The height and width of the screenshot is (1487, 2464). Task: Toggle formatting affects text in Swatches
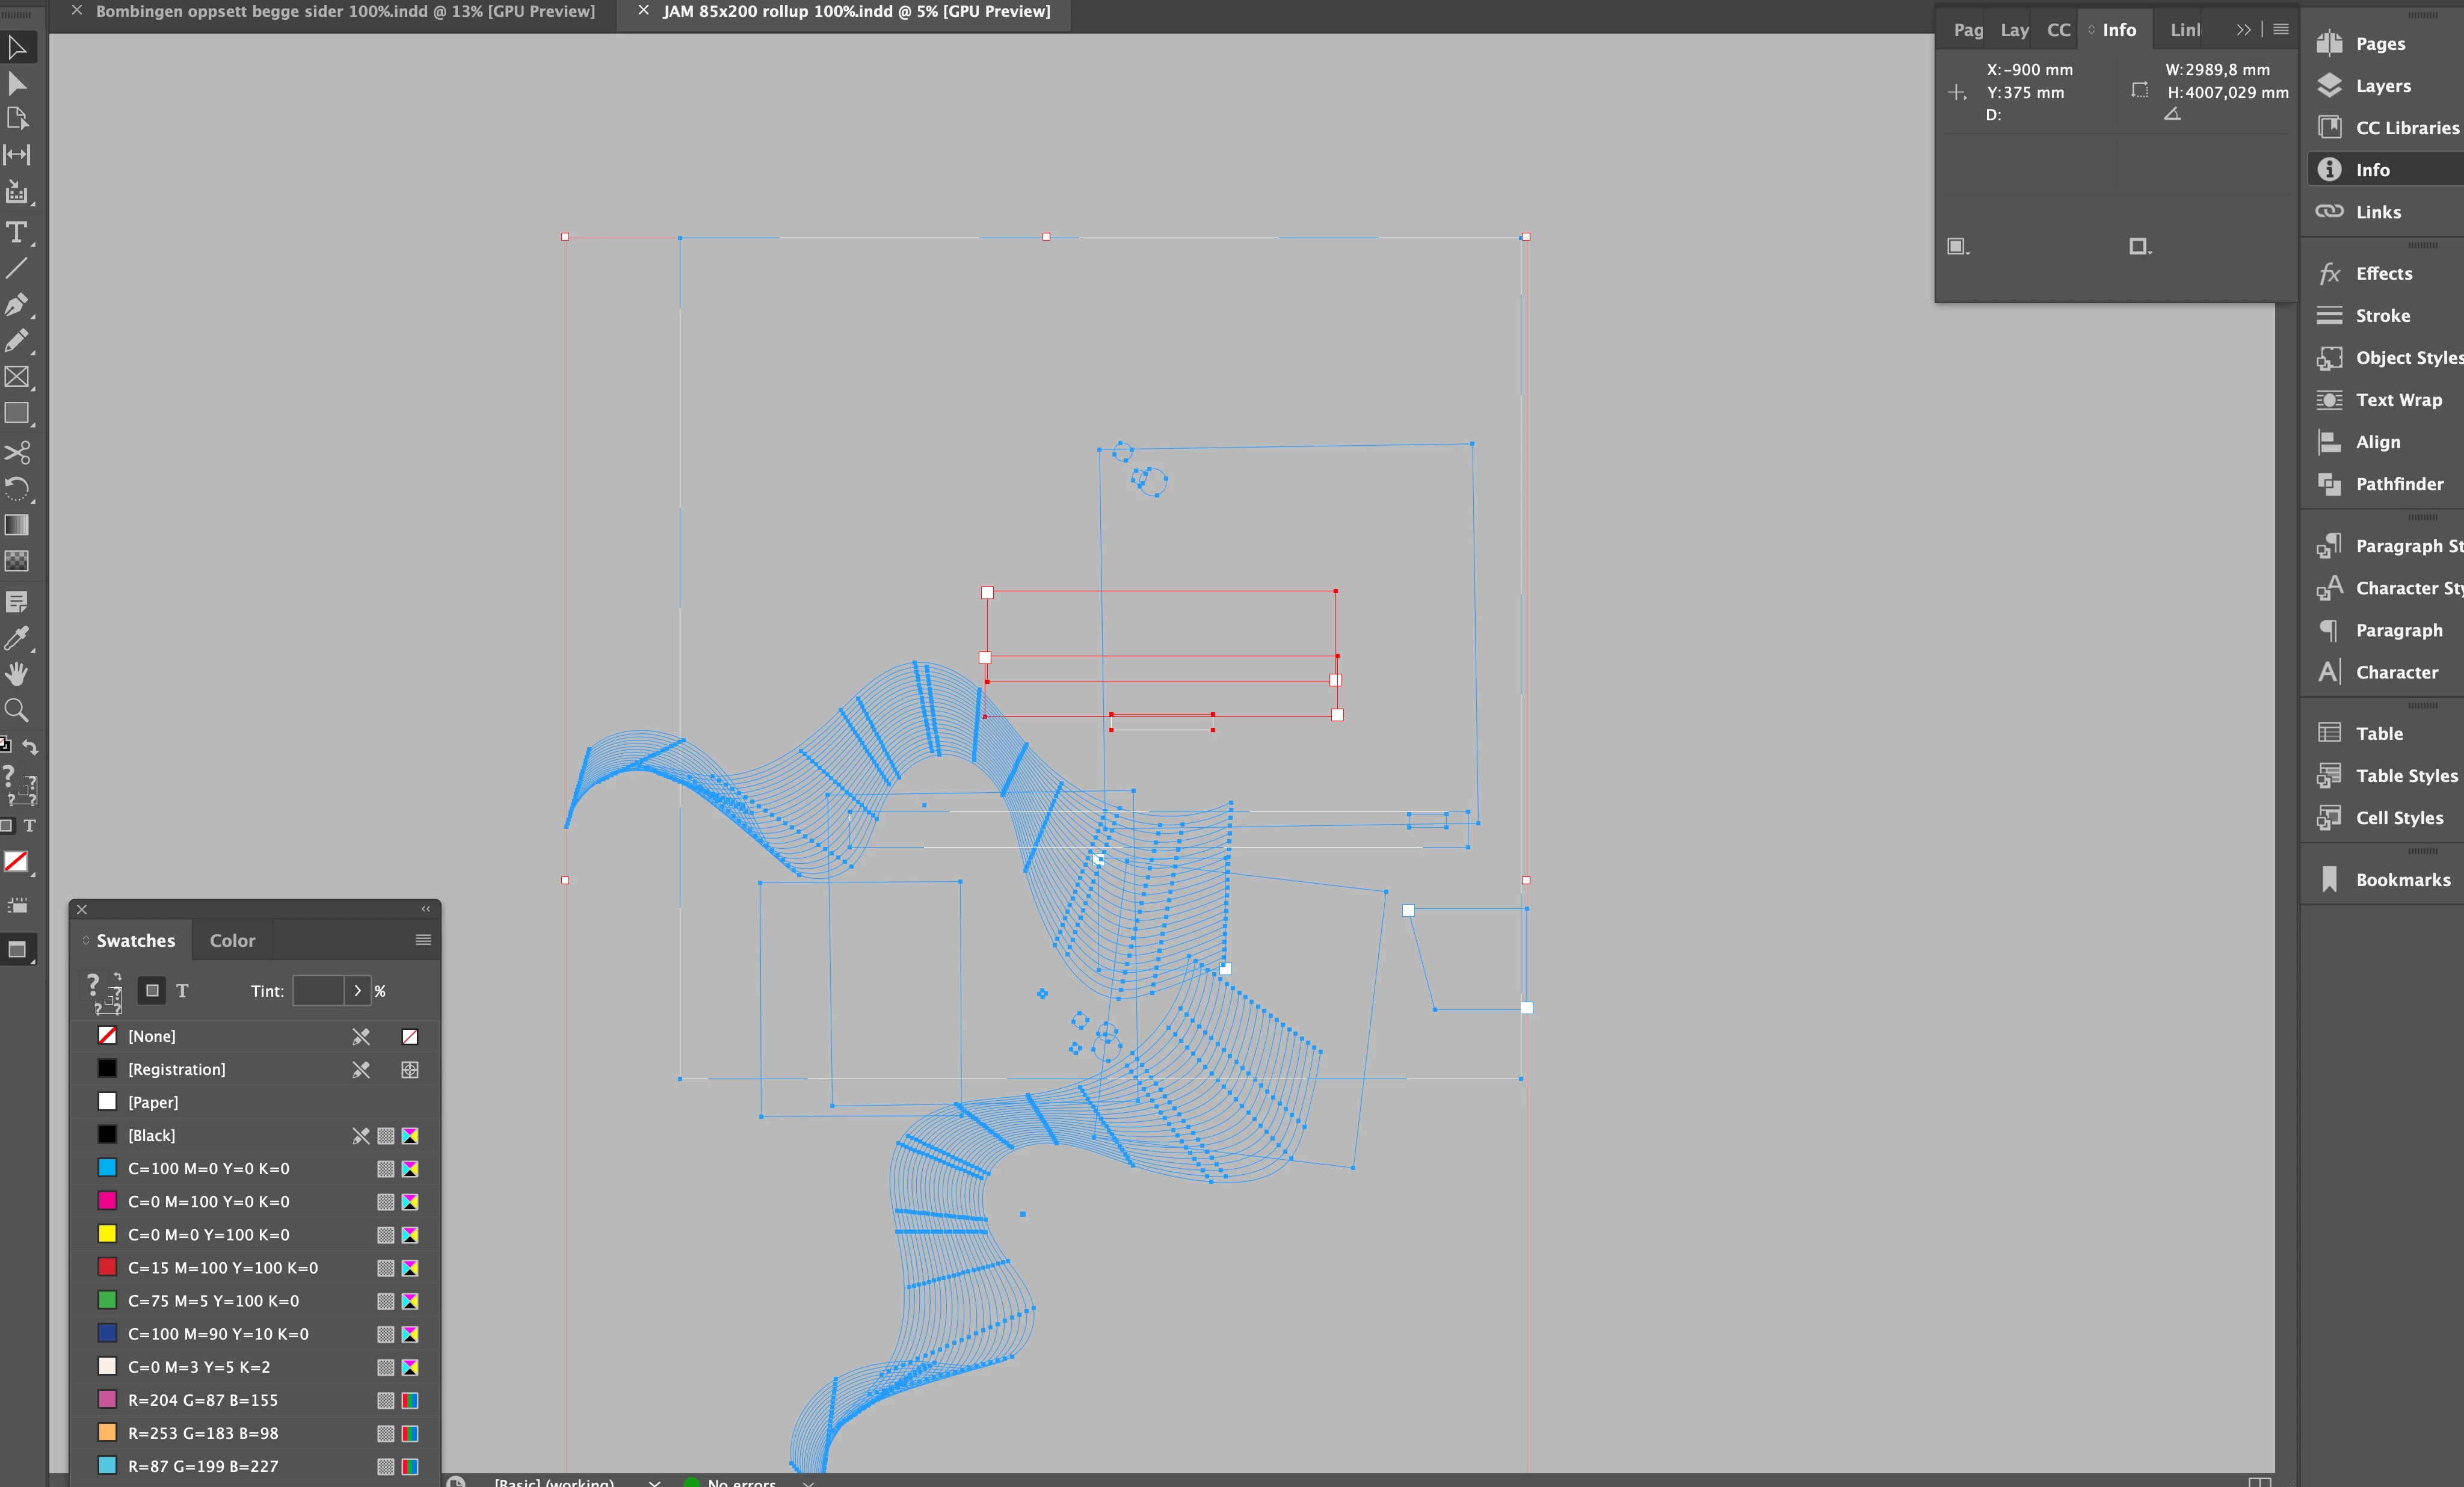coord(182,991)
